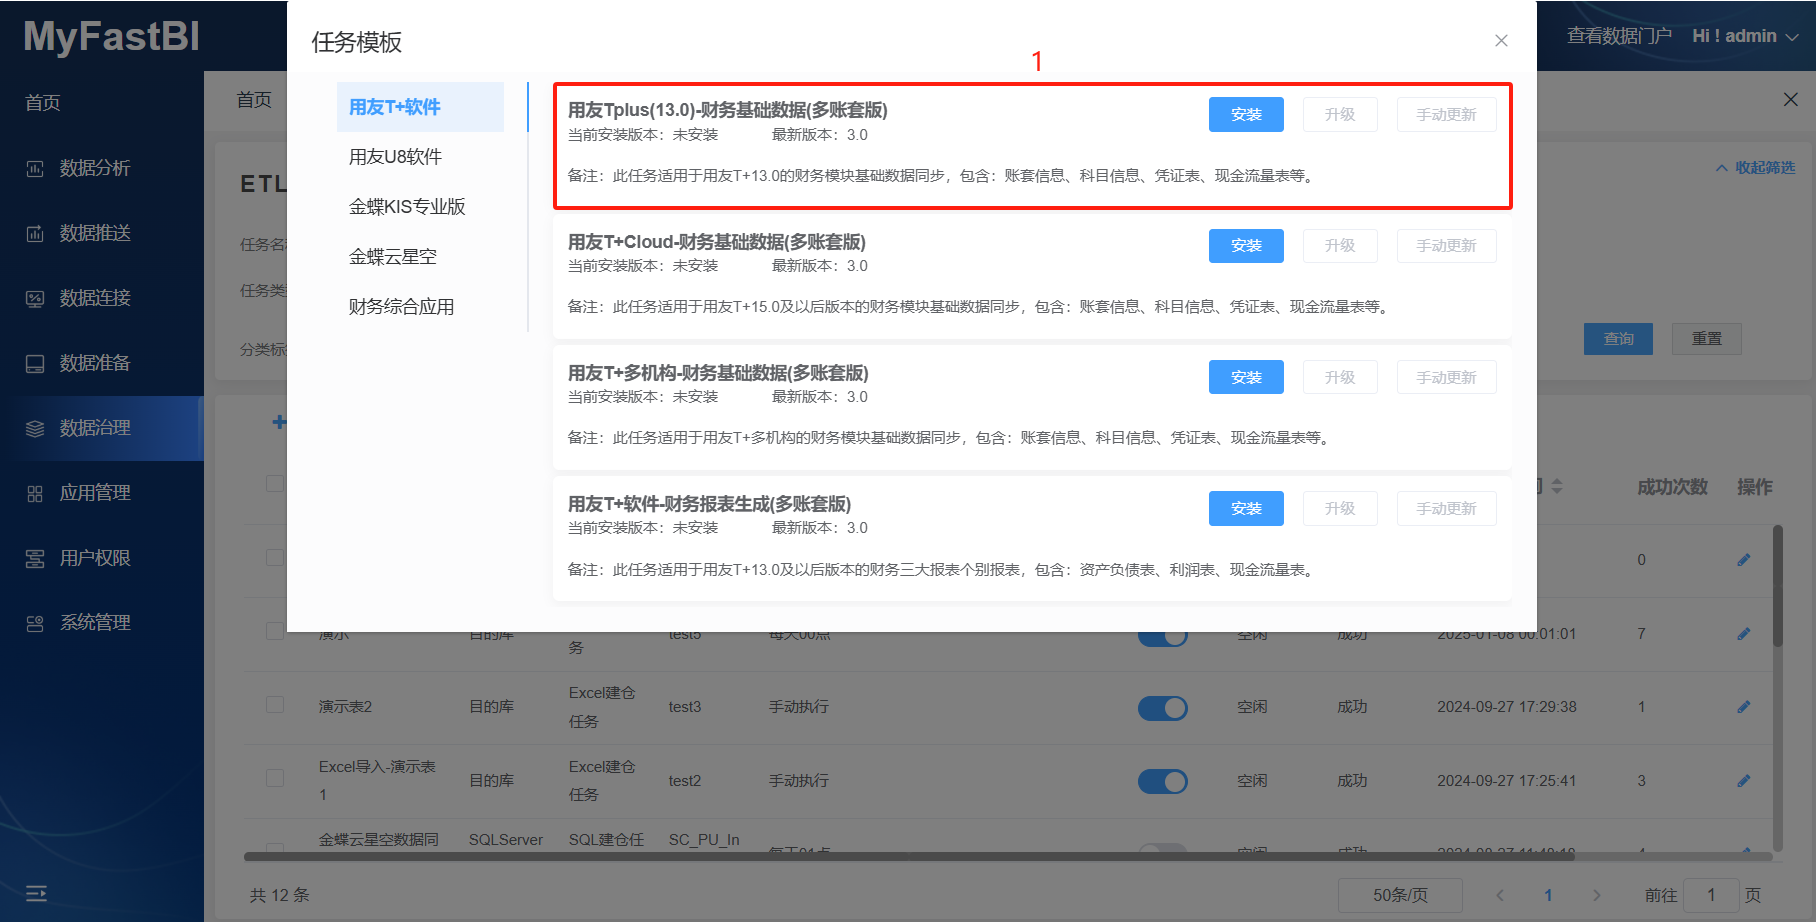Switch to 首页 page tab

click(x=254, y=100)
